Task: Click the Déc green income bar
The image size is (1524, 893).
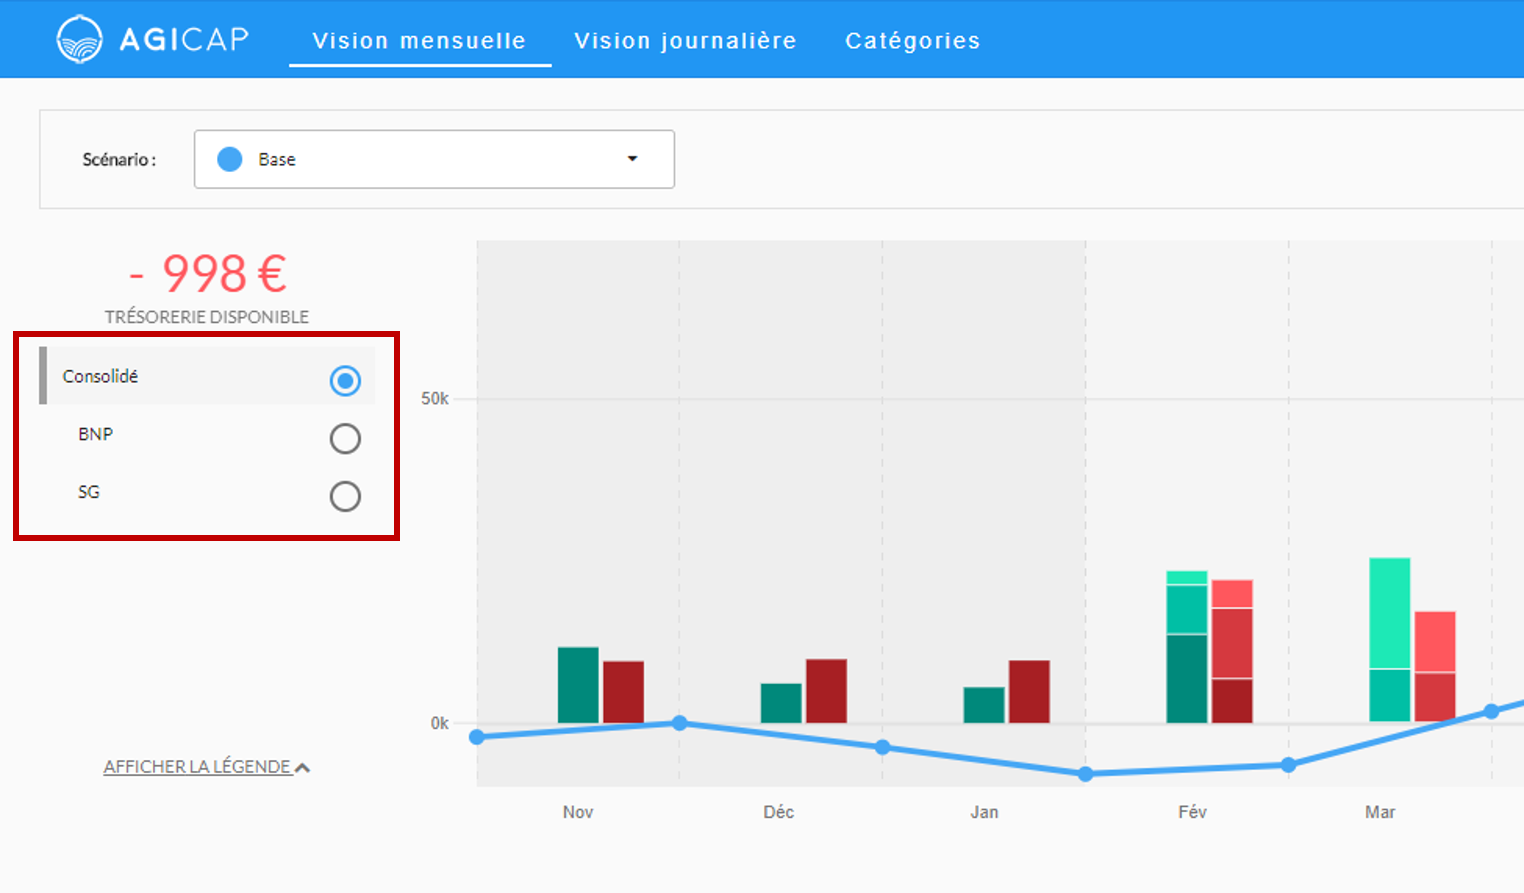Action: click(781, 703)
